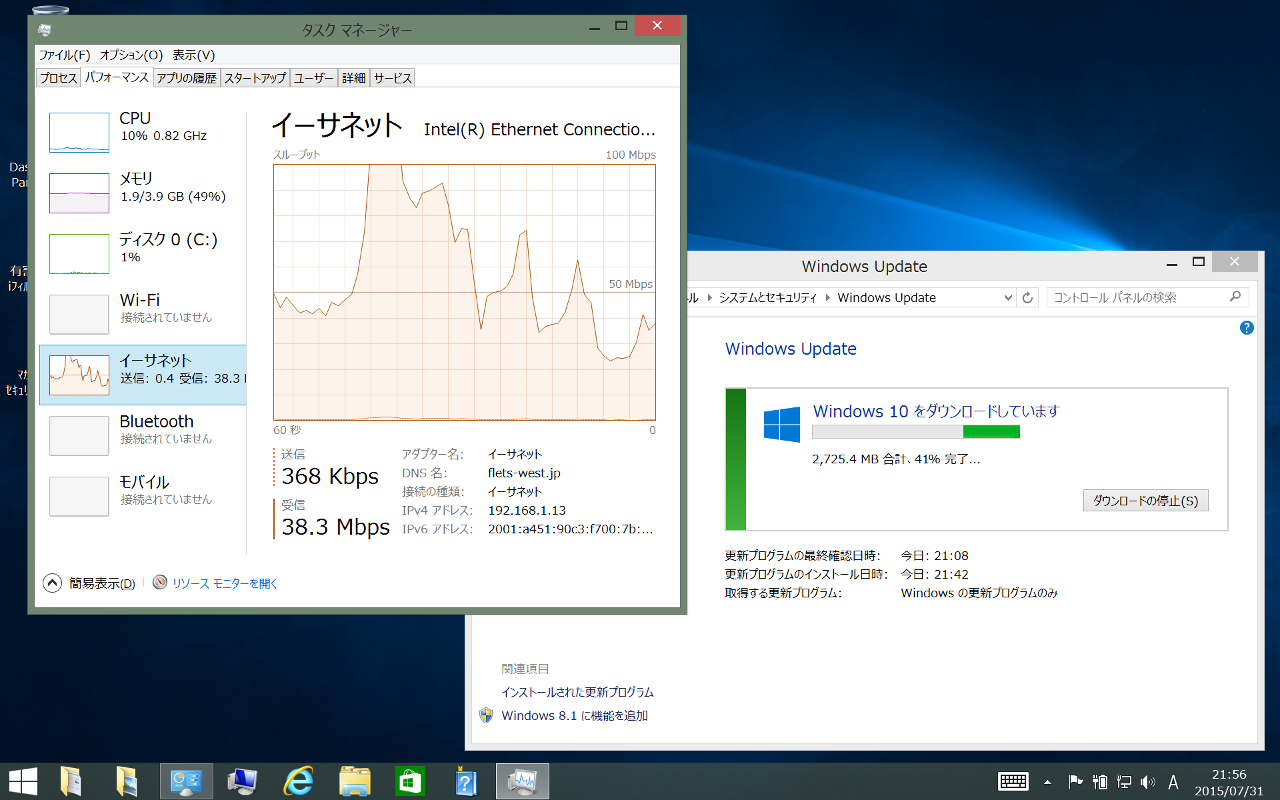Select the イーサネット item in sidebar
1280x800 pixels.
click(142, 375)
